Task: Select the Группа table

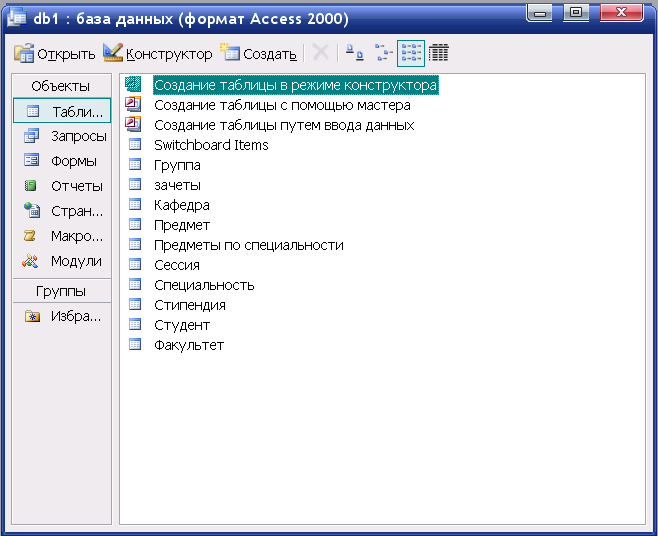Action: coord(177,165)
